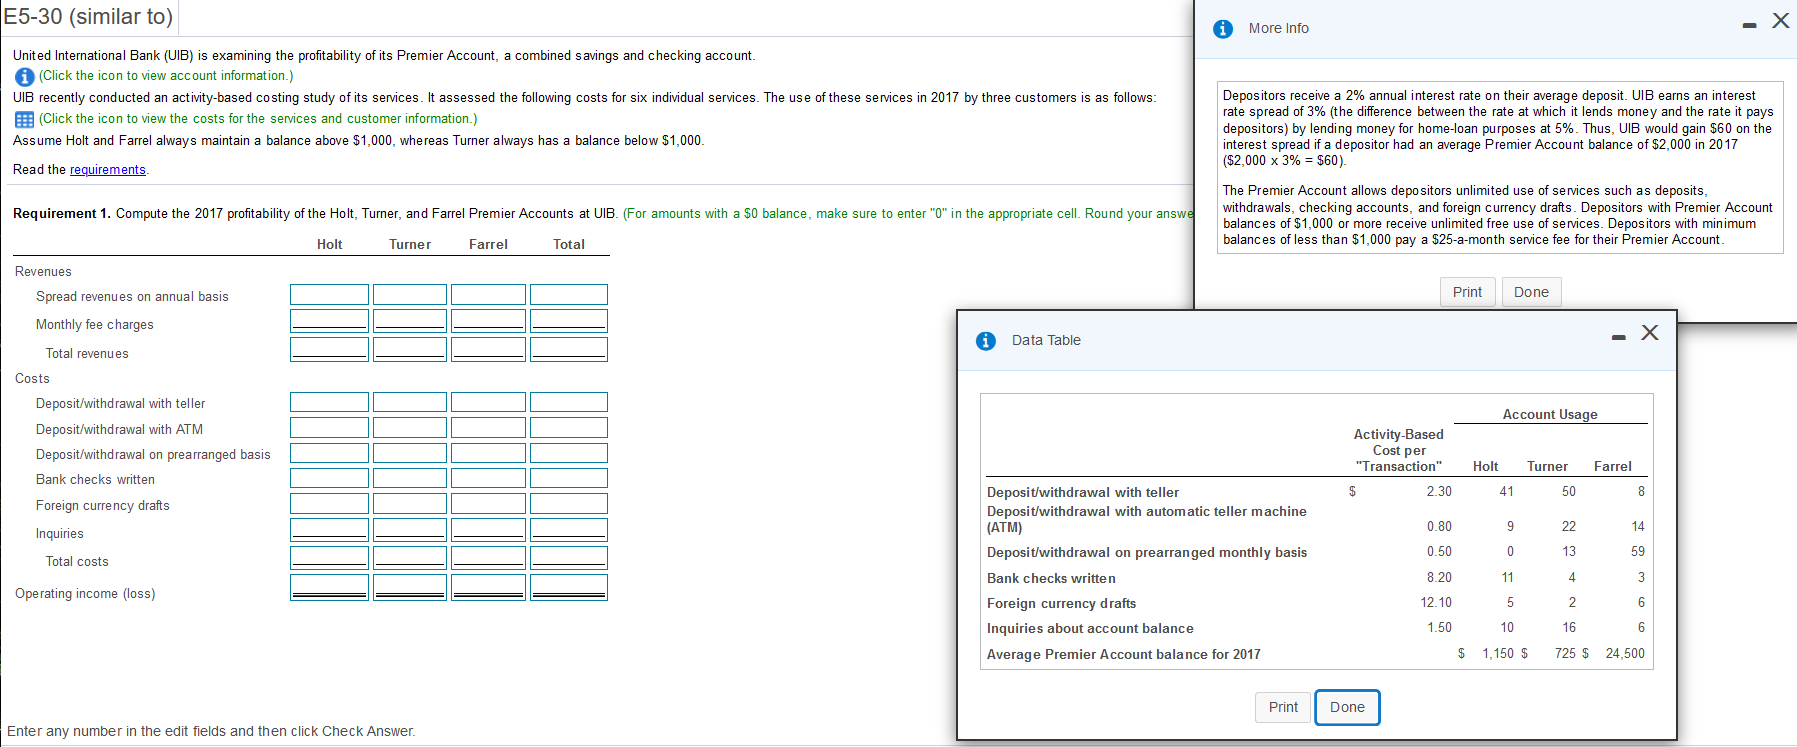Select Holt's deposit/withdrawal with teller cost field

pos(329,402)
